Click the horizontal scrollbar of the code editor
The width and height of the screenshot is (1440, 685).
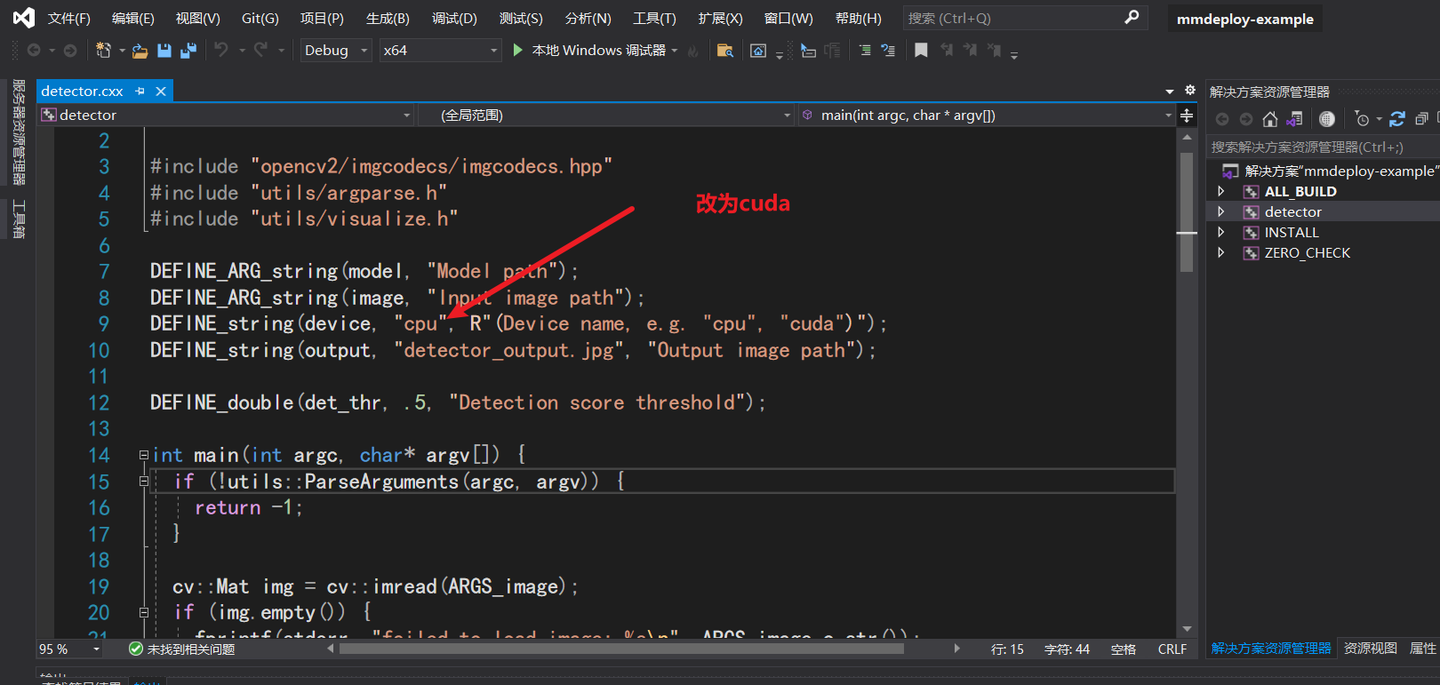620,649
